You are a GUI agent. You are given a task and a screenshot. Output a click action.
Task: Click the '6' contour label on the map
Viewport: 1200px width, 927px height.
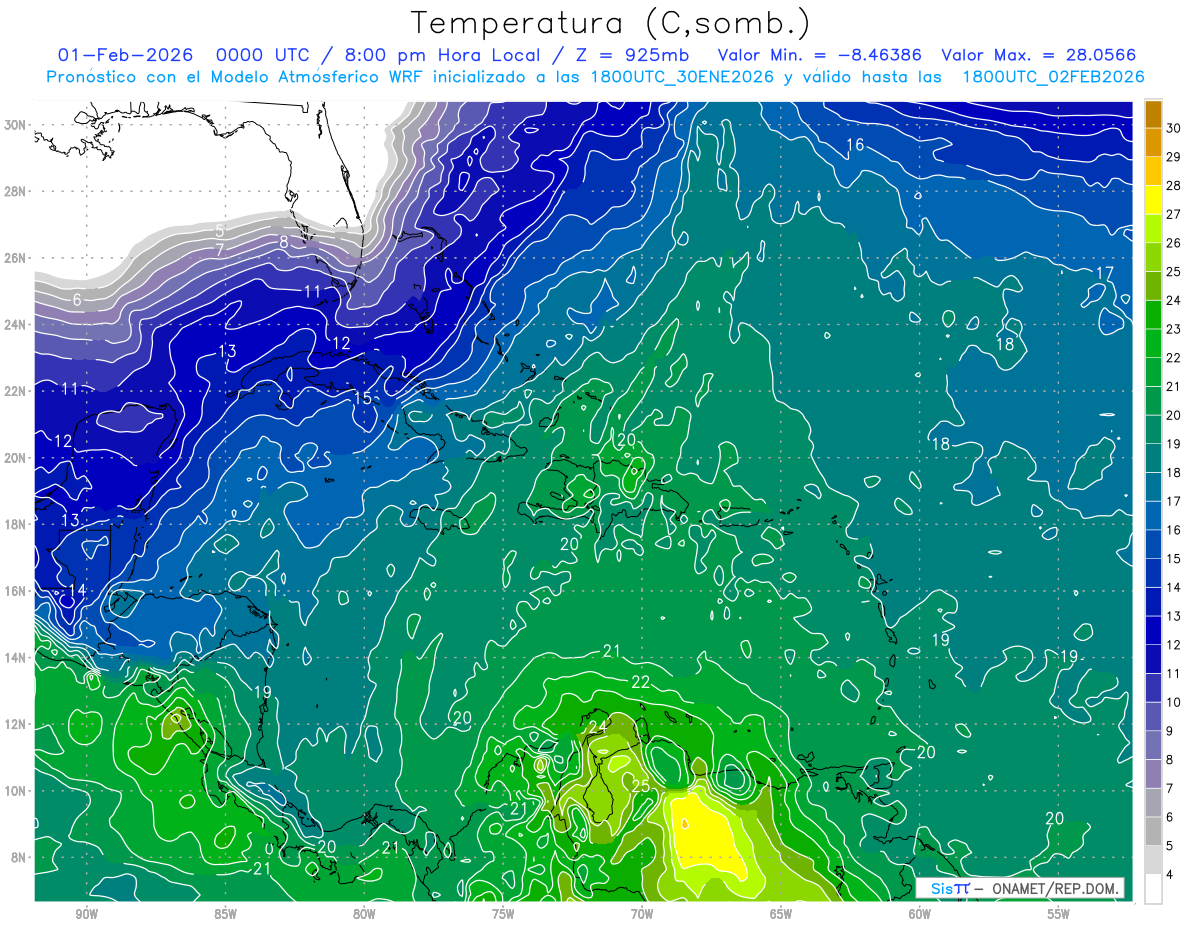tap(77, 300)
